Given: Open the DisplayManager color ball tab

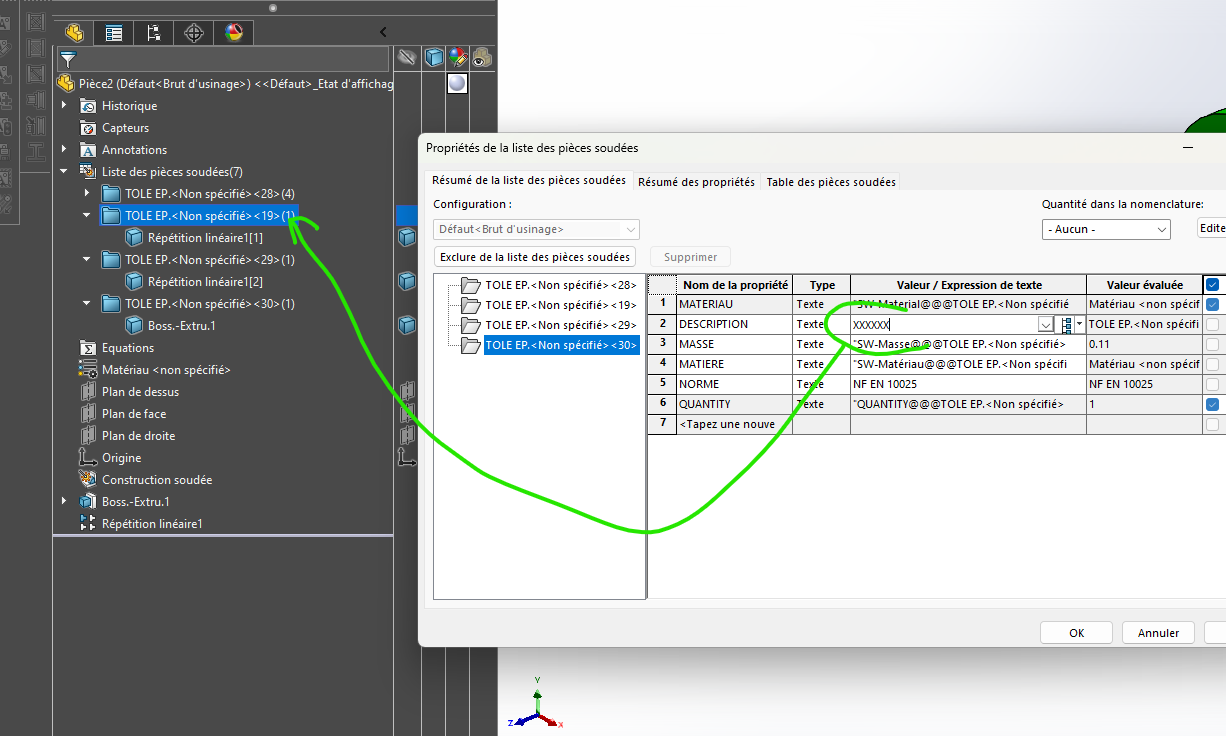Looking at the screenshot, I should coord(234,33).
